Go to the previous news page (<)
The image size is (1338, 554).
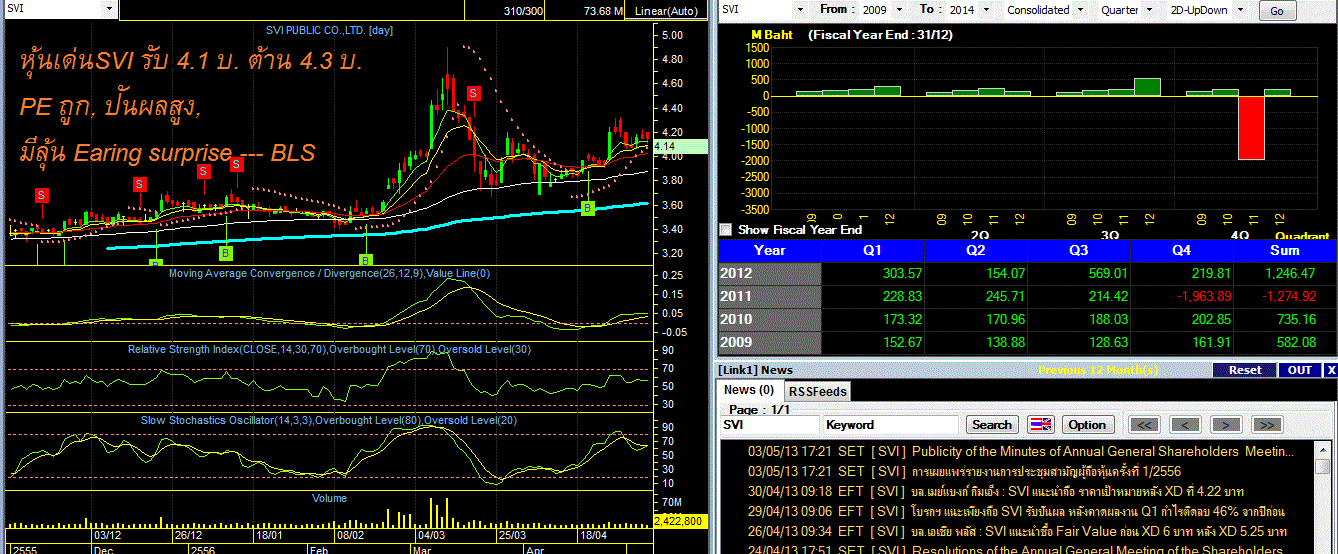(1185, 425)
